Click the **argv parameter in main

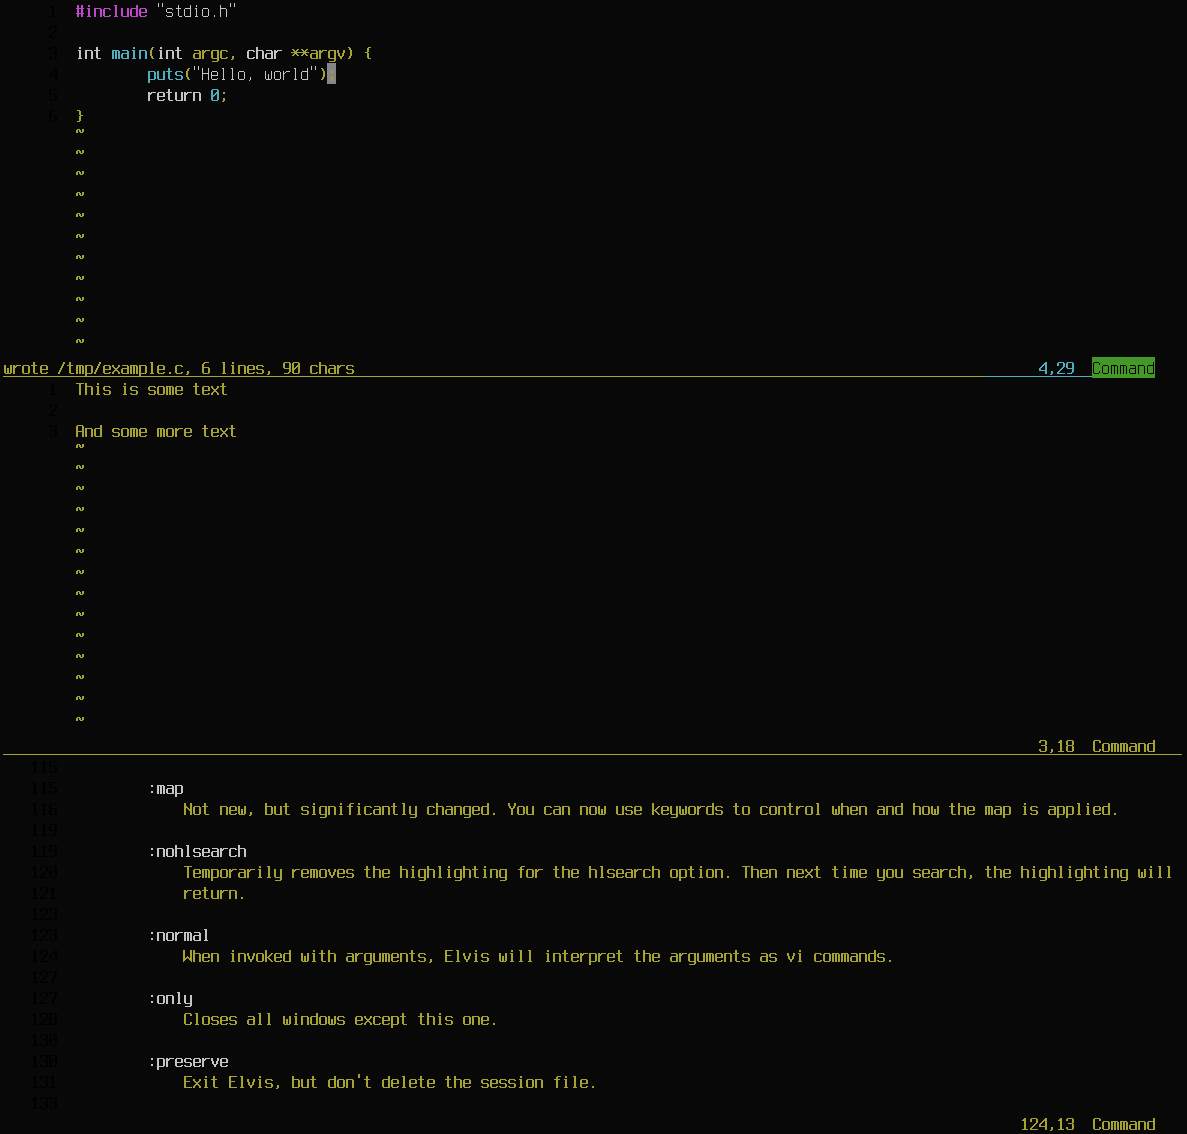tap(318, 54)
